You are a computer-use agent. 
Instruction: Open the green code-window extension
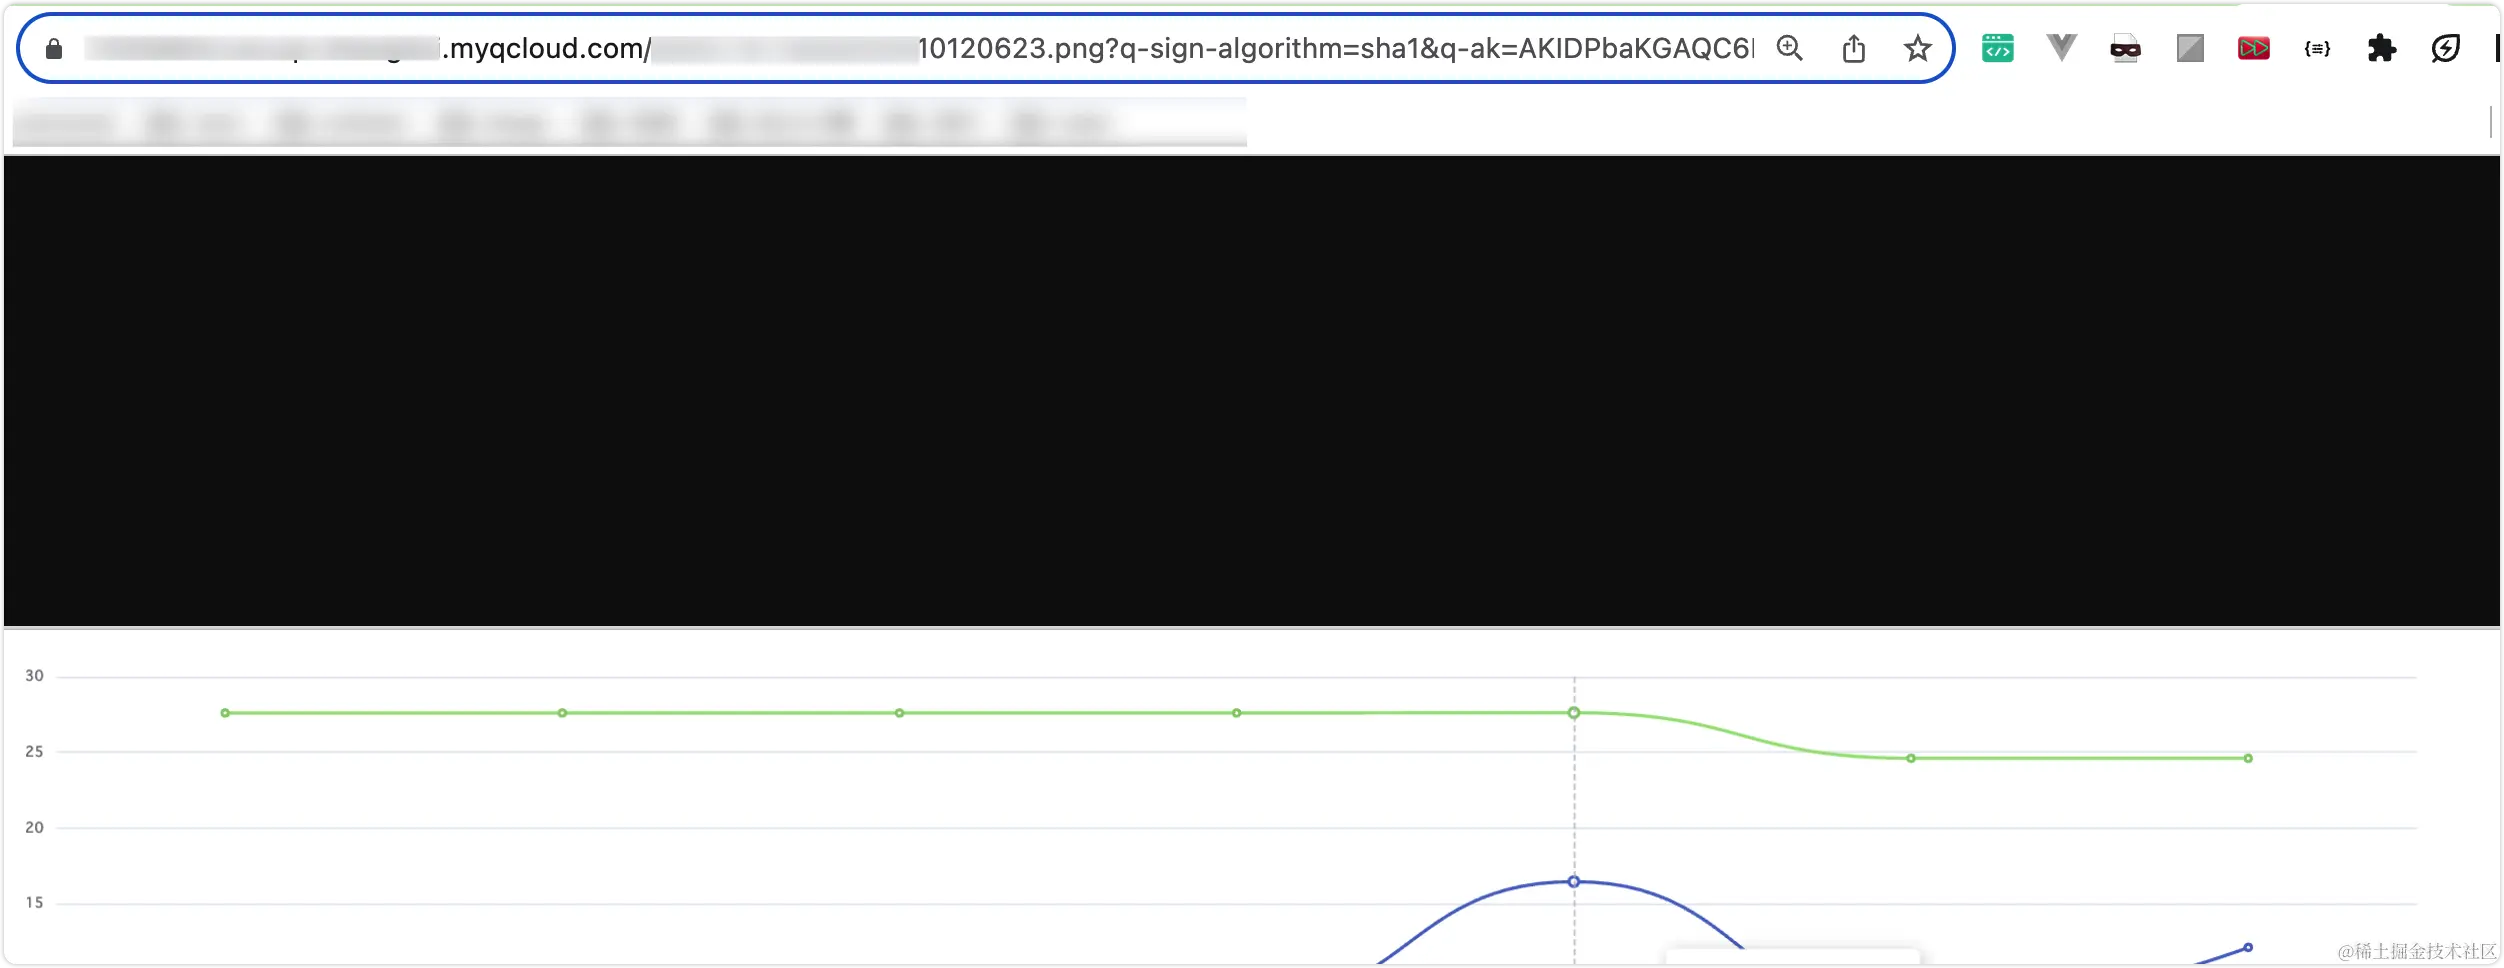pos(1997,48)
